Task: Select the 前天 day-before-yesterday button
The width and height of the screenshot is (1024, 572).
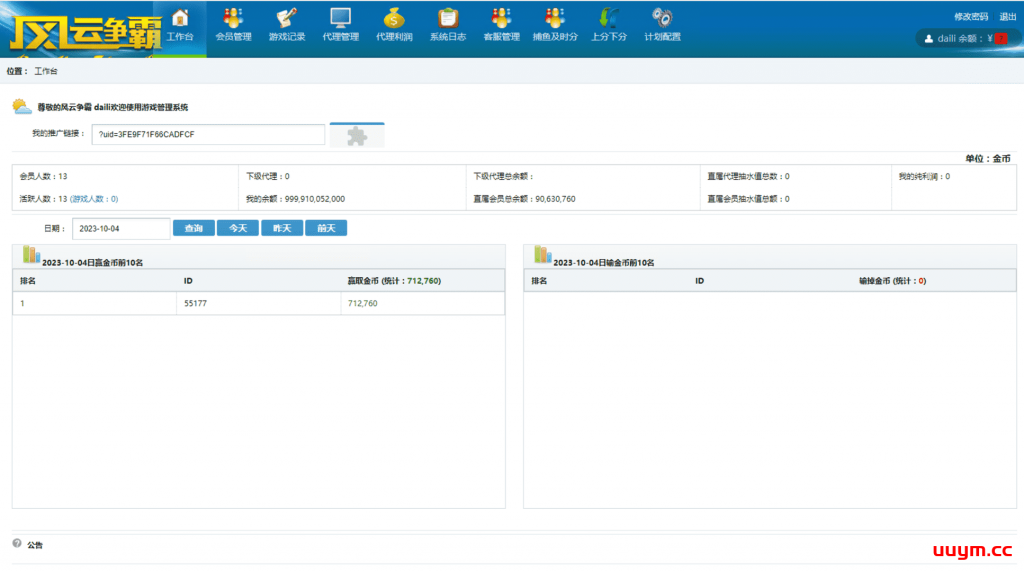Action: coord(326,228)
